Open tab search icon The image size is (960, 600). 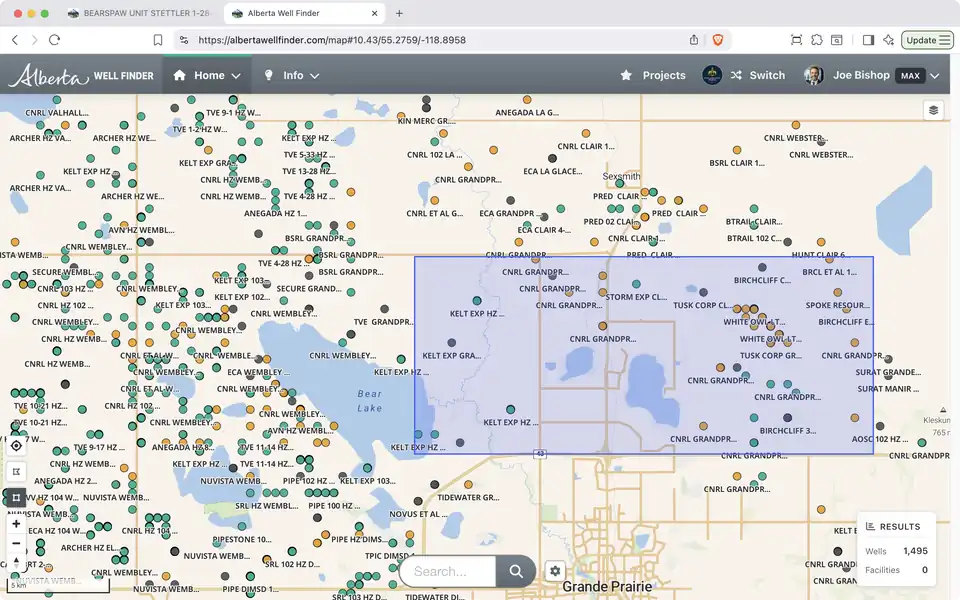coord(836,40)
